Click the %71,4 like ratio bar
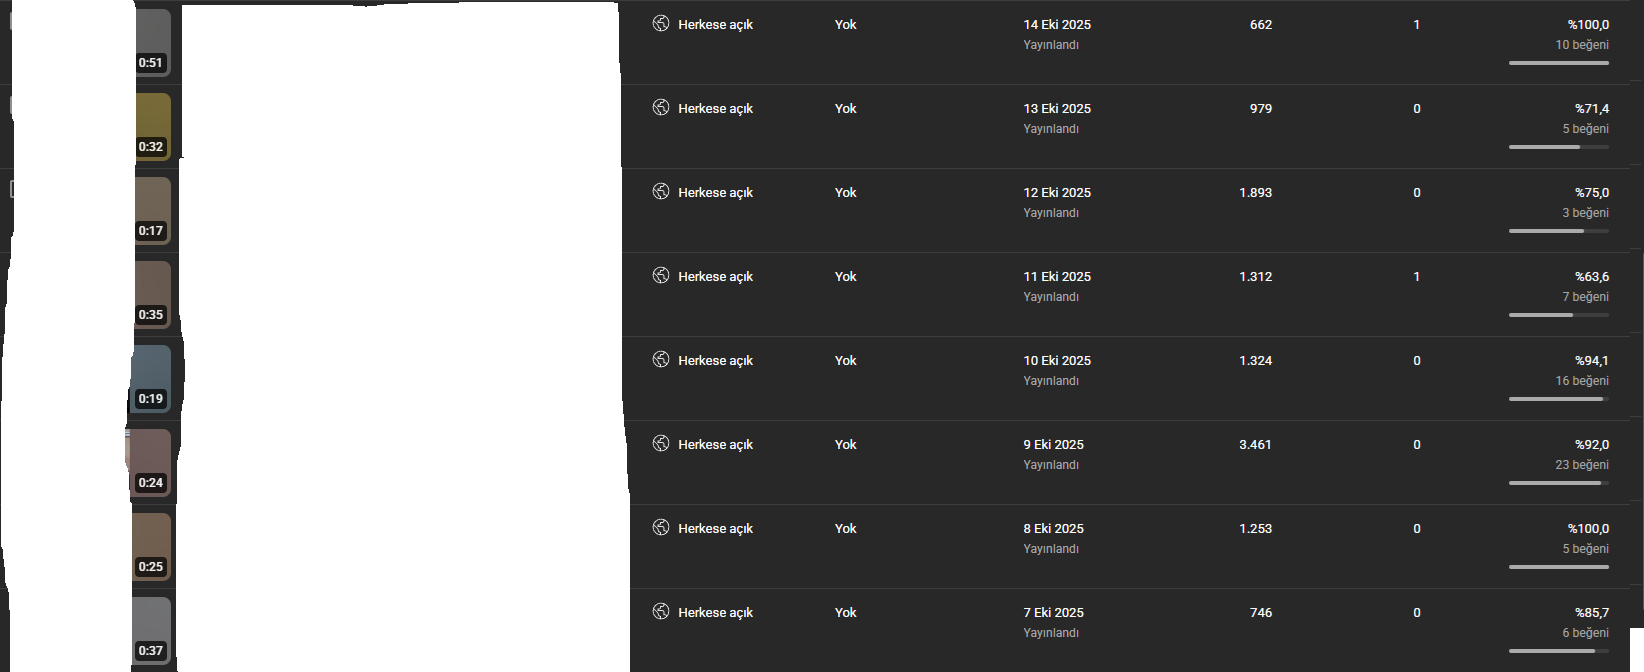 (1559, 147)
